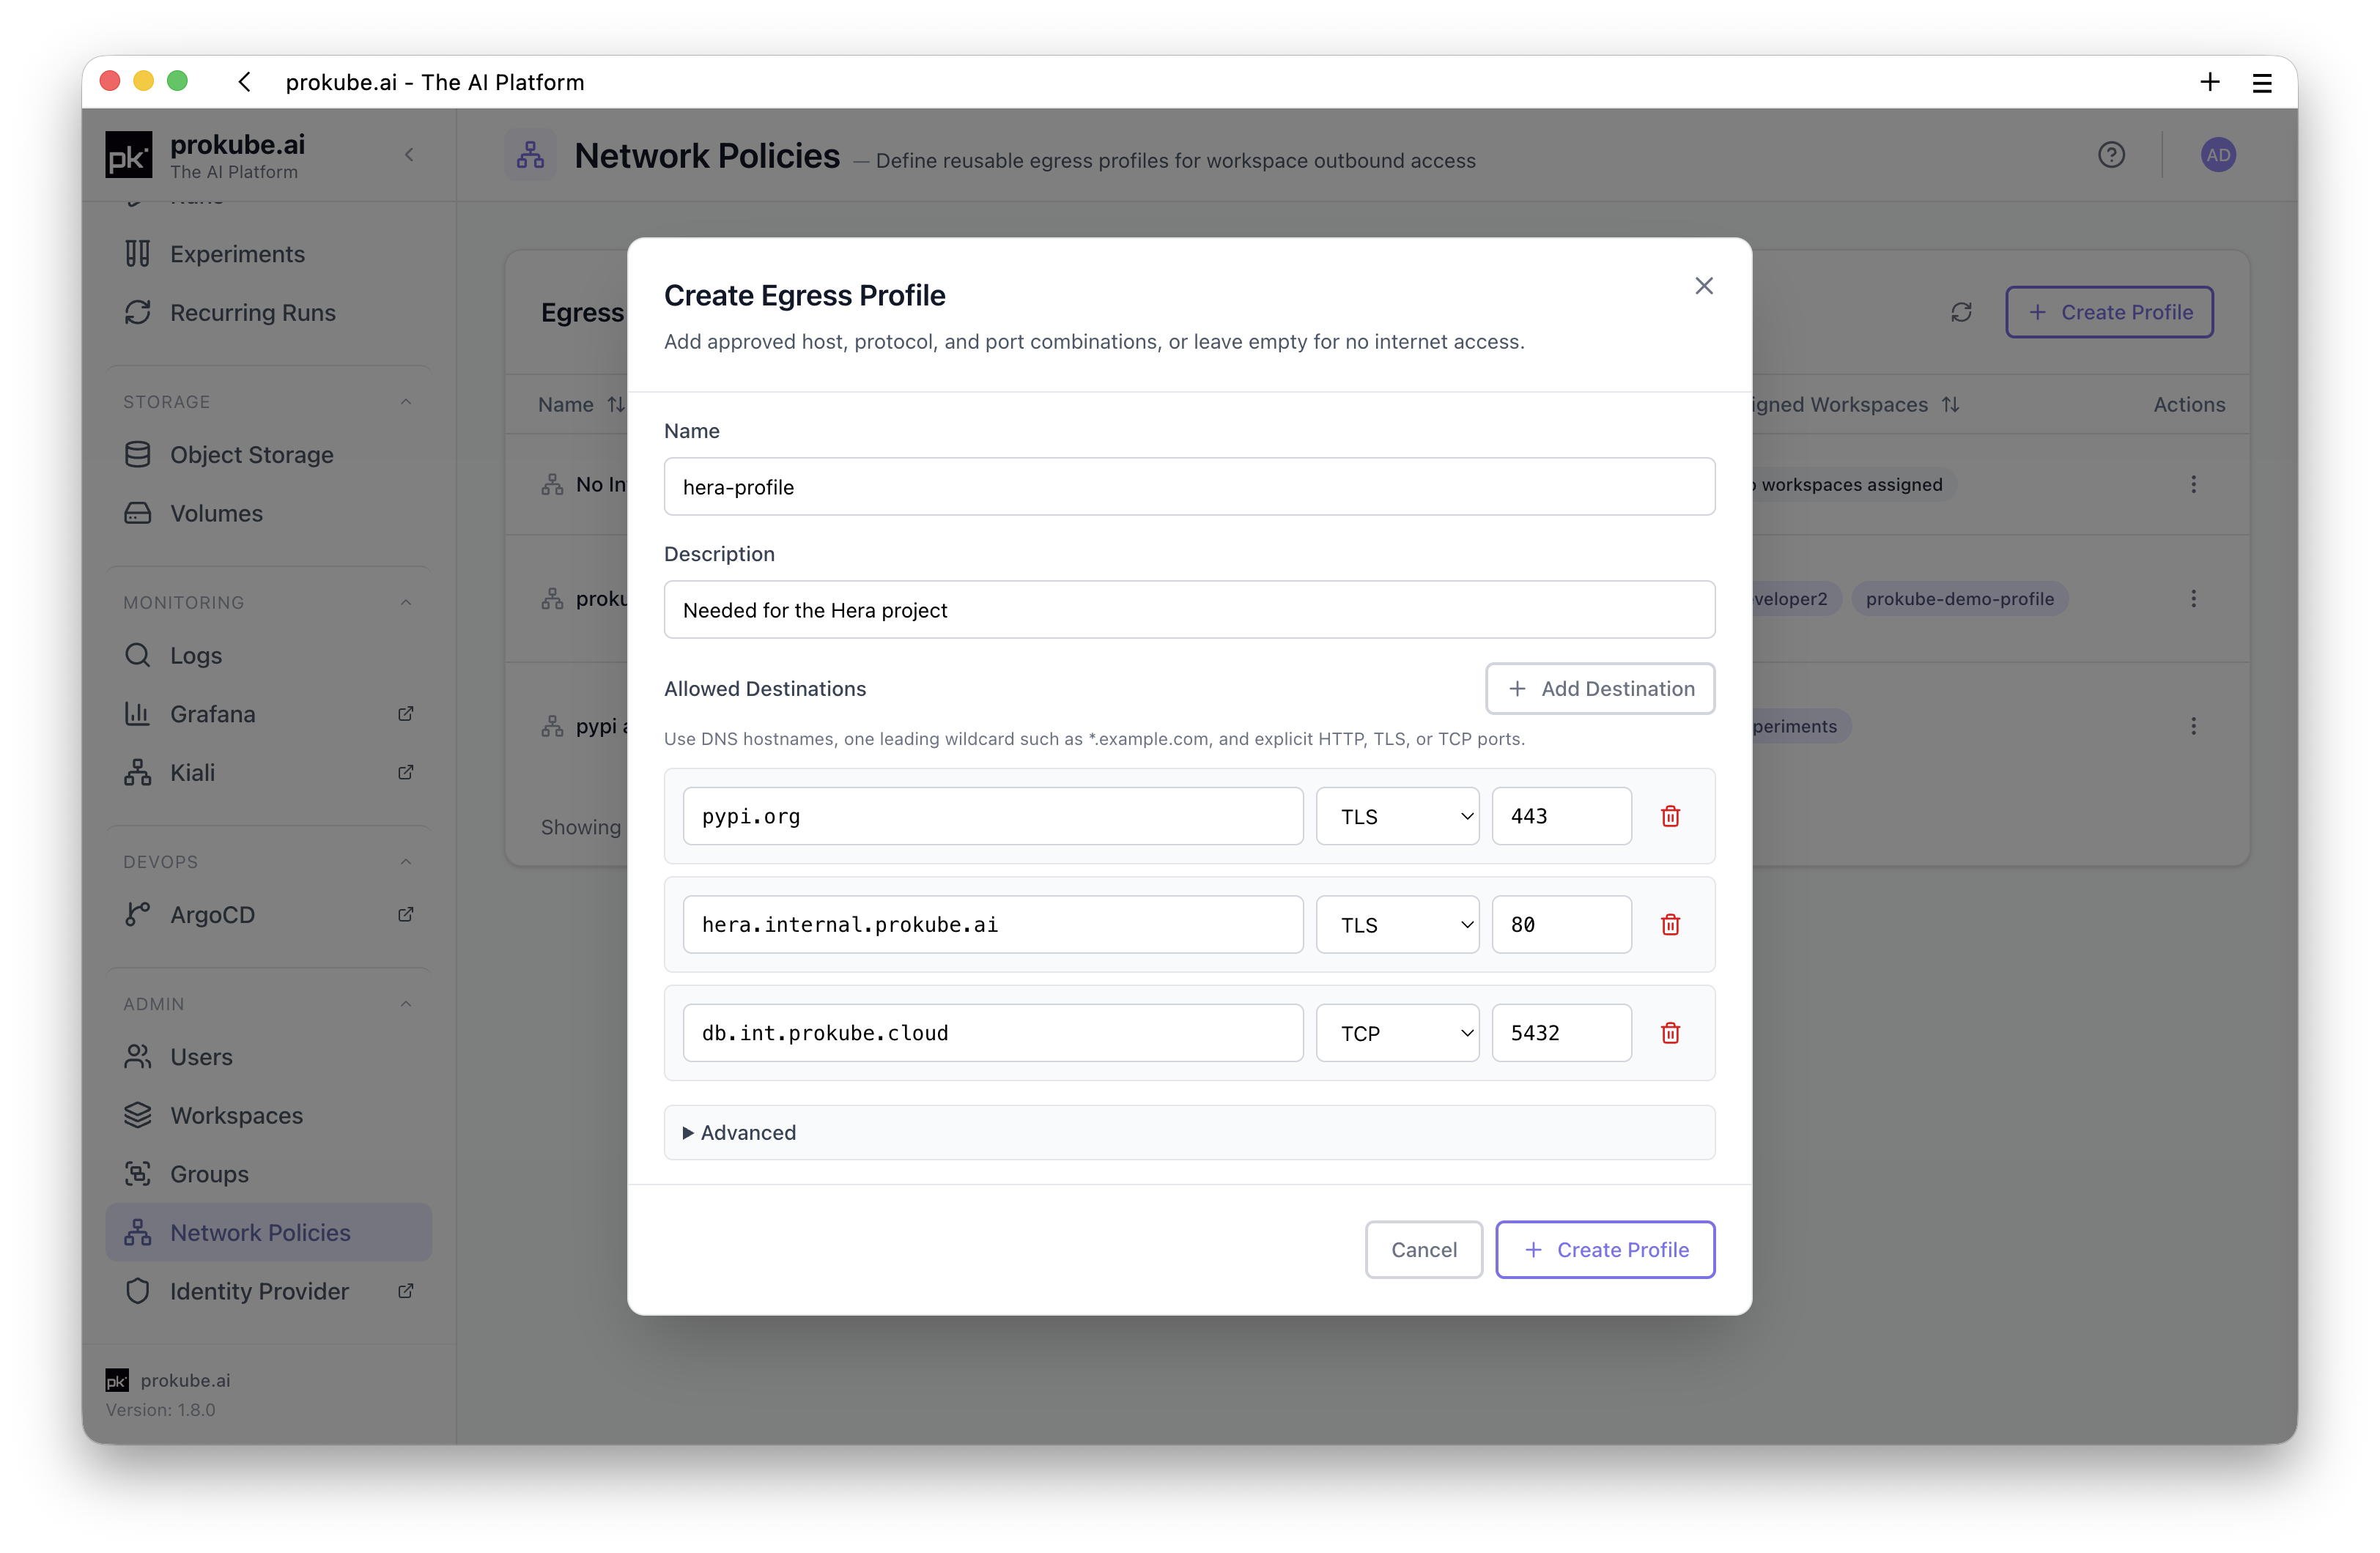This screenshot has width=2380, height=1553.
Task: Click Add Destination button
Action: tap(1600, 688)
